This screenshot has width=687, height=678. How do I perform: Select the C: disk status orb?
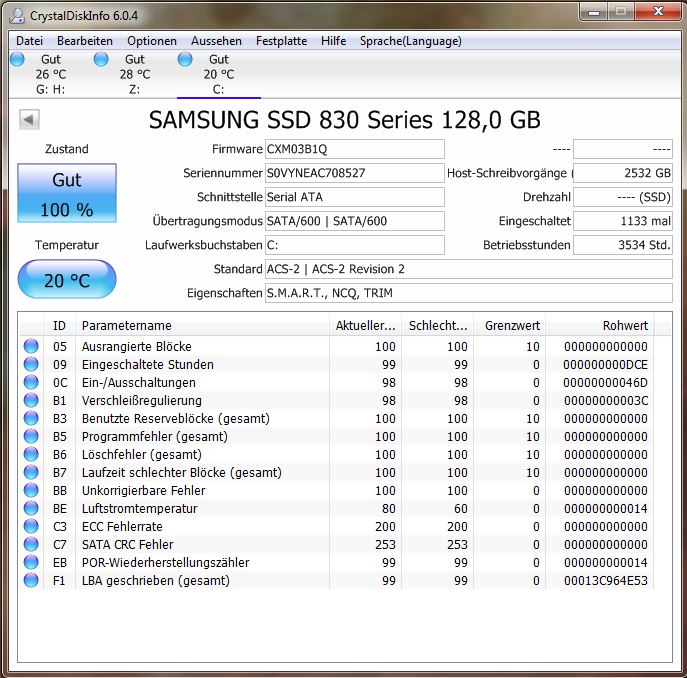(x=185, y=59)
